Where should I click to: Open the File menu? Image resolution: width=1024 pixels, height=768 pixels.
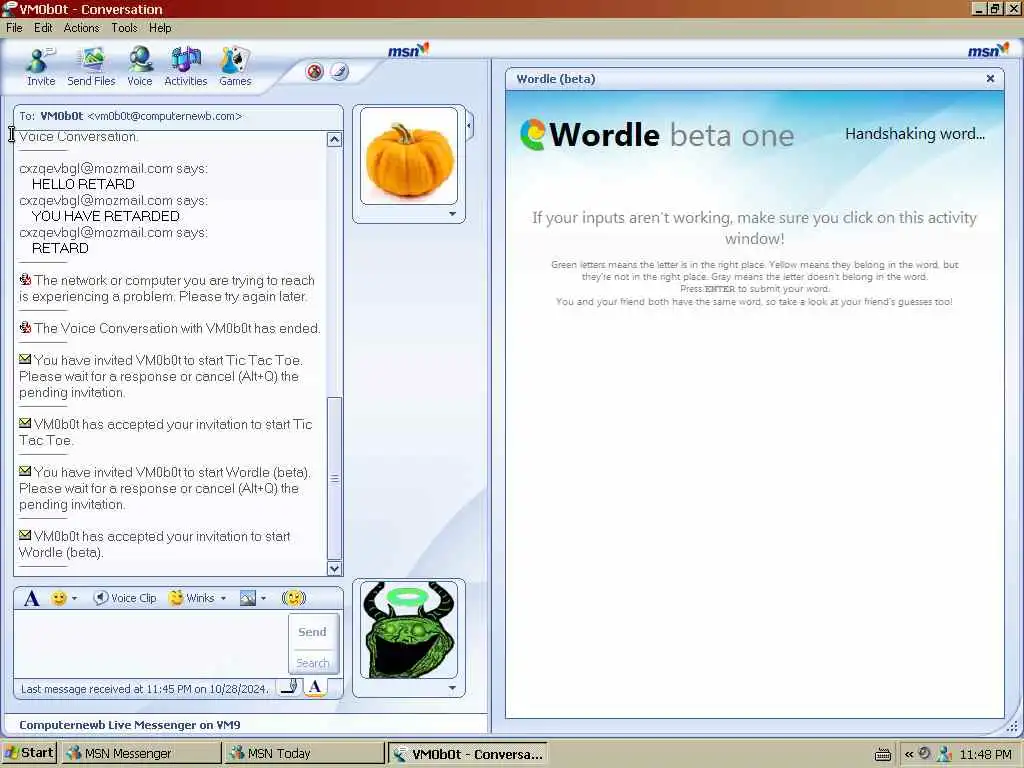click(x=14, y=28)
